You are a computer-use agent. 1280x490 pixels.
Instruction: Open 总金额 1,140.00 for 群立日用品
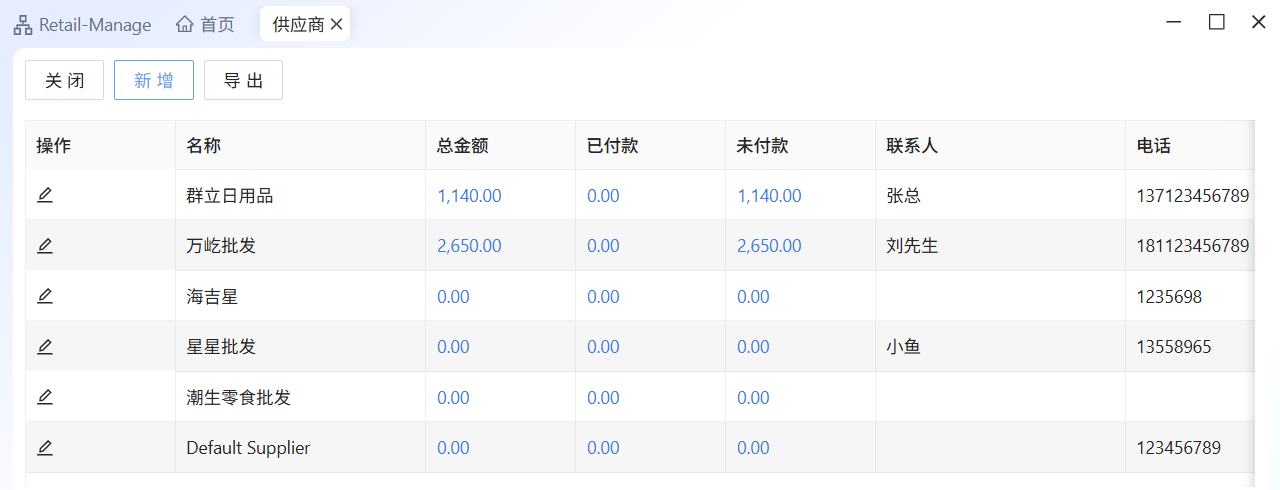469,196
